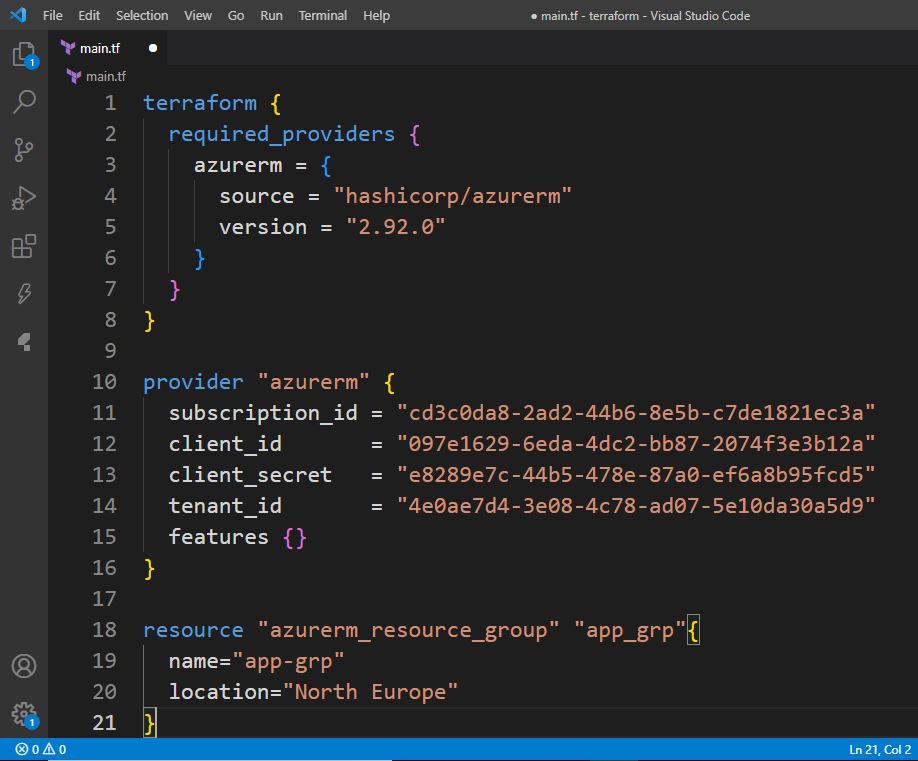Image resolution: width=918 pixels, height=761 pixels.
Task: Click the VS Code logo in title bar
Action: 17,15
